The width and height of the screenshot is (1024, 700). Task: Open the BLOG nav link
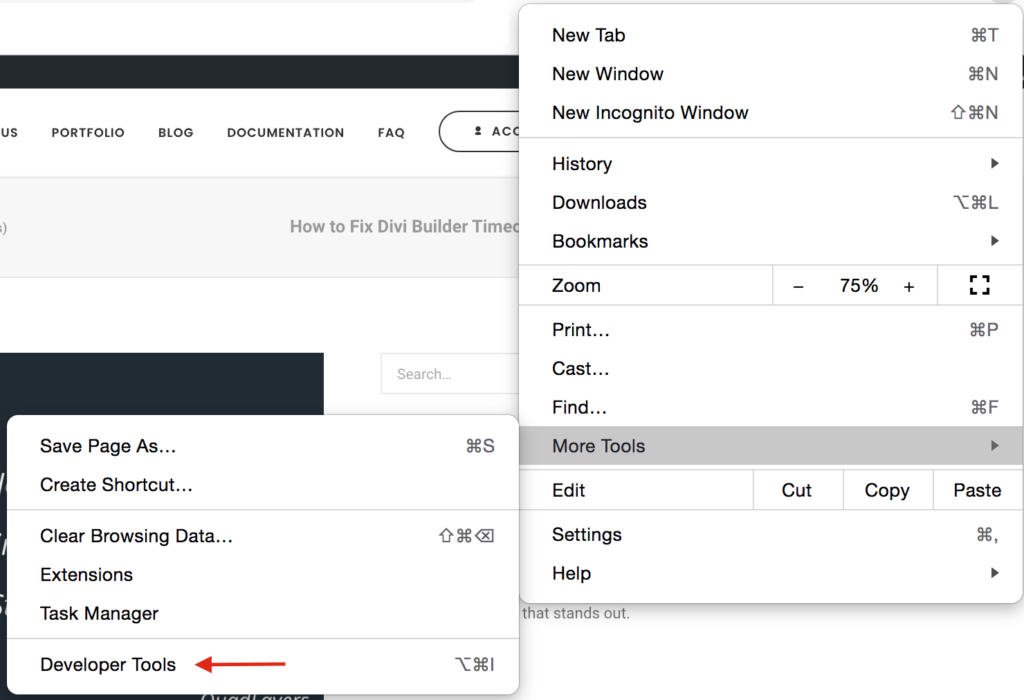[176, 133]
